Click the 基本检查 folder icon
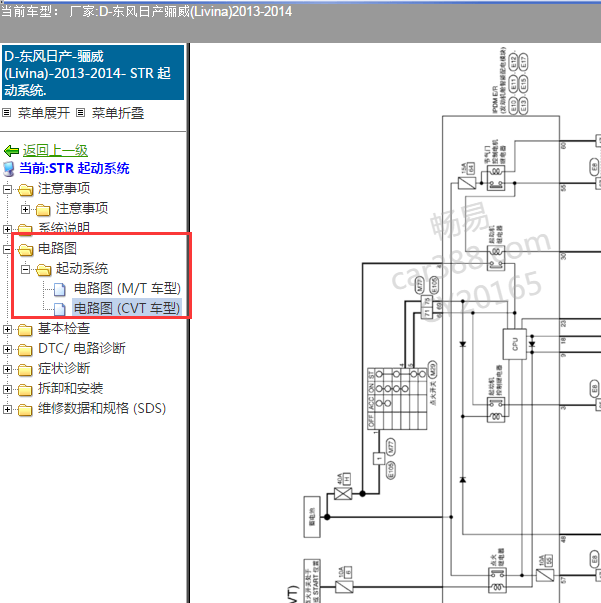 pos(26,329)
